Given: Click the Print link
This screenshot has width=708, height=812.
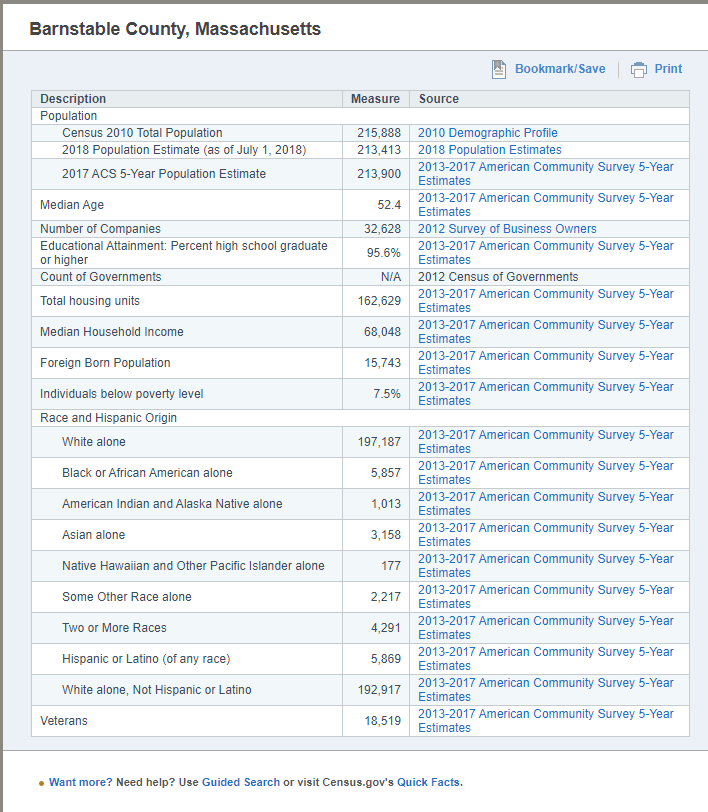Looking at the screenshot, I should (x=668, y=69).
